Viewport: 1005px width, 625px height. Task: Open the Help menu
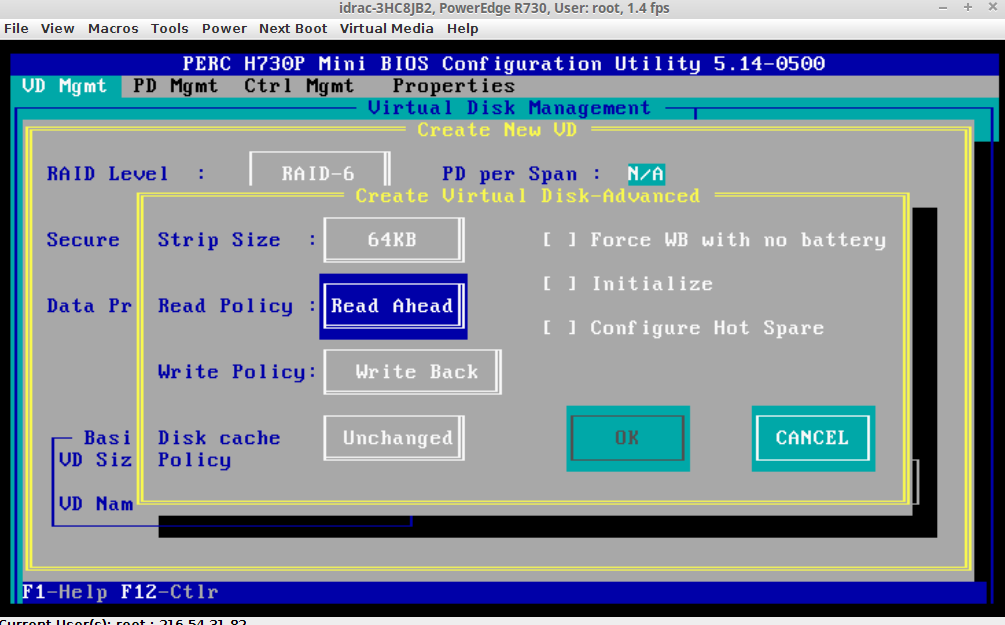pos(462,29)
